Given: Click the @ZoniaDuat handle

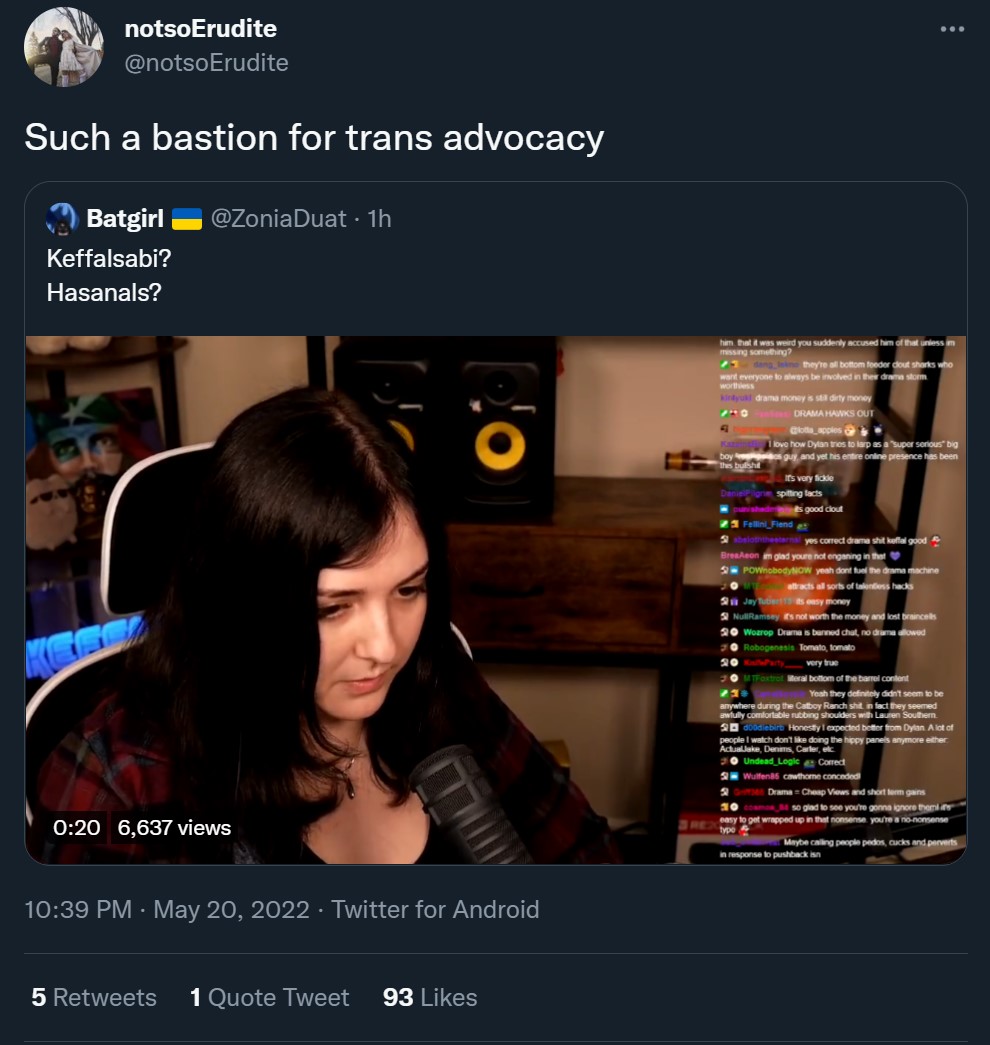Looking at the screenshot, I should [278, 219].
